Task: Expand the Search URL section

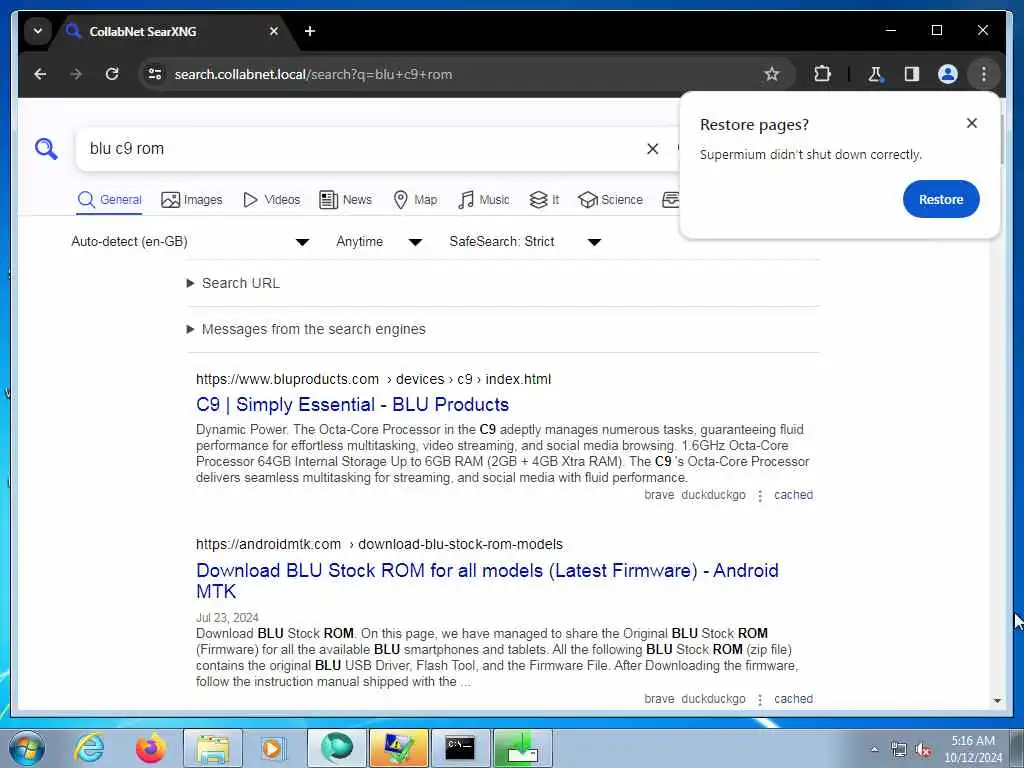Action: point(233,283)
